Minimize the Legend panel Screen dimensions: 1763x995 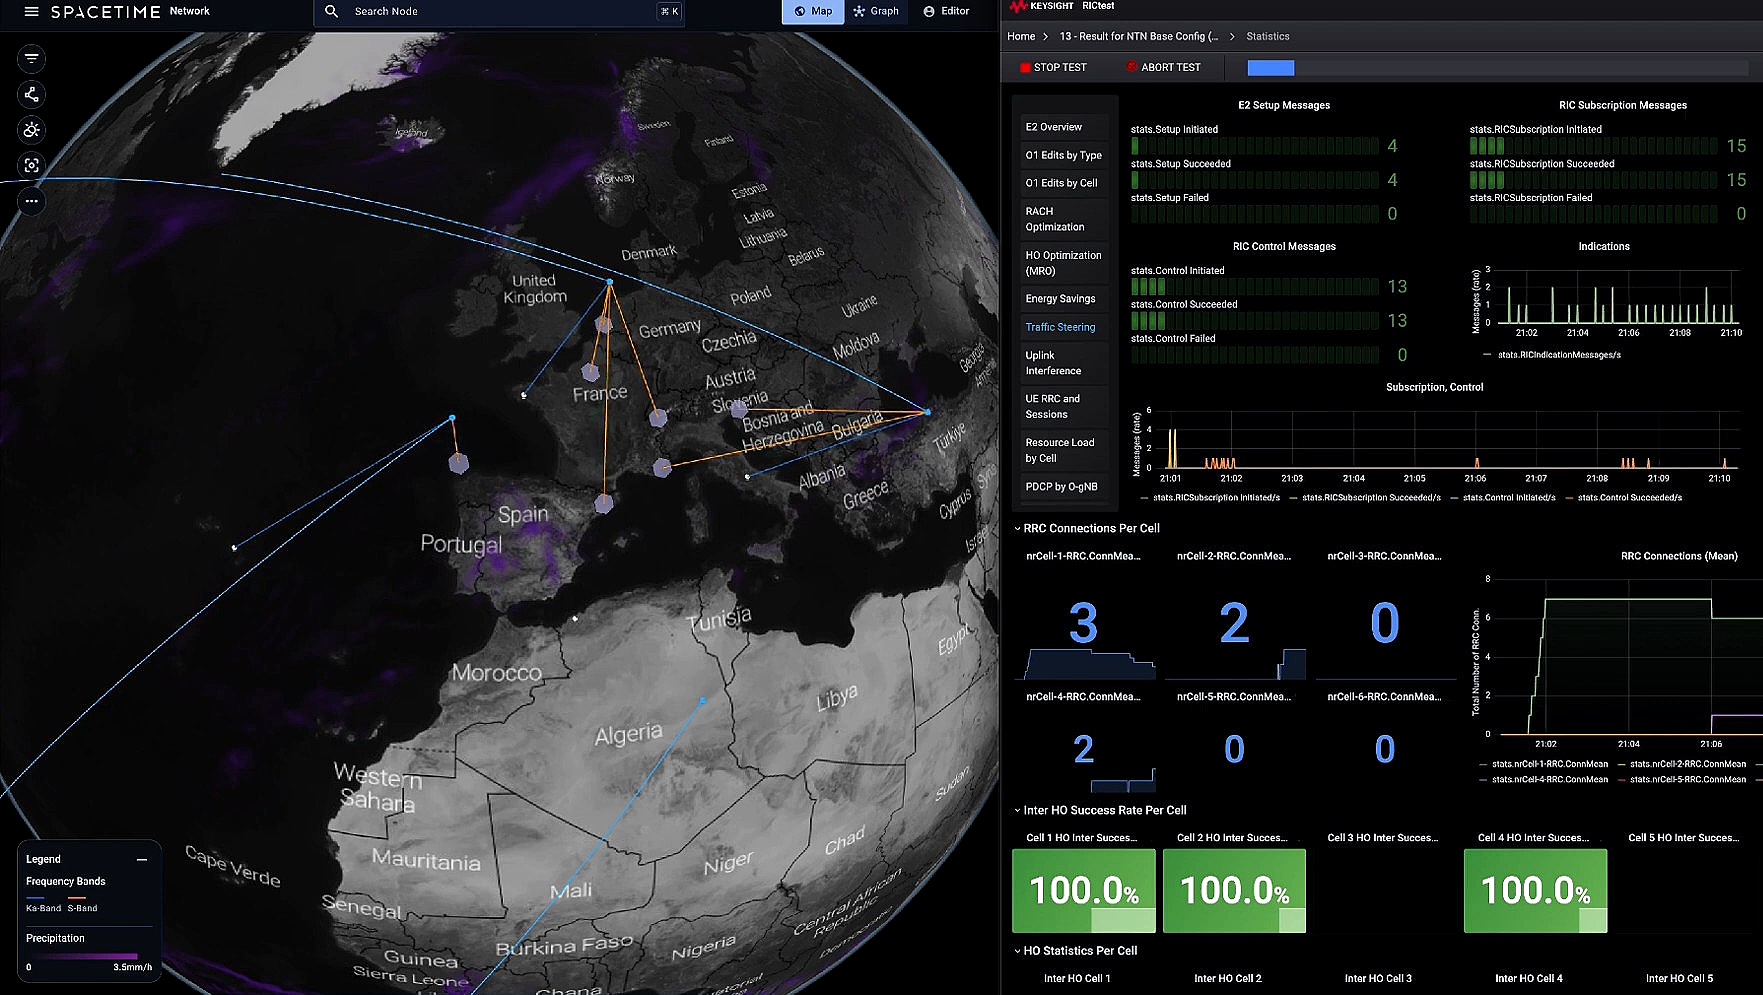pyautogui.click(x=142, y=859)
